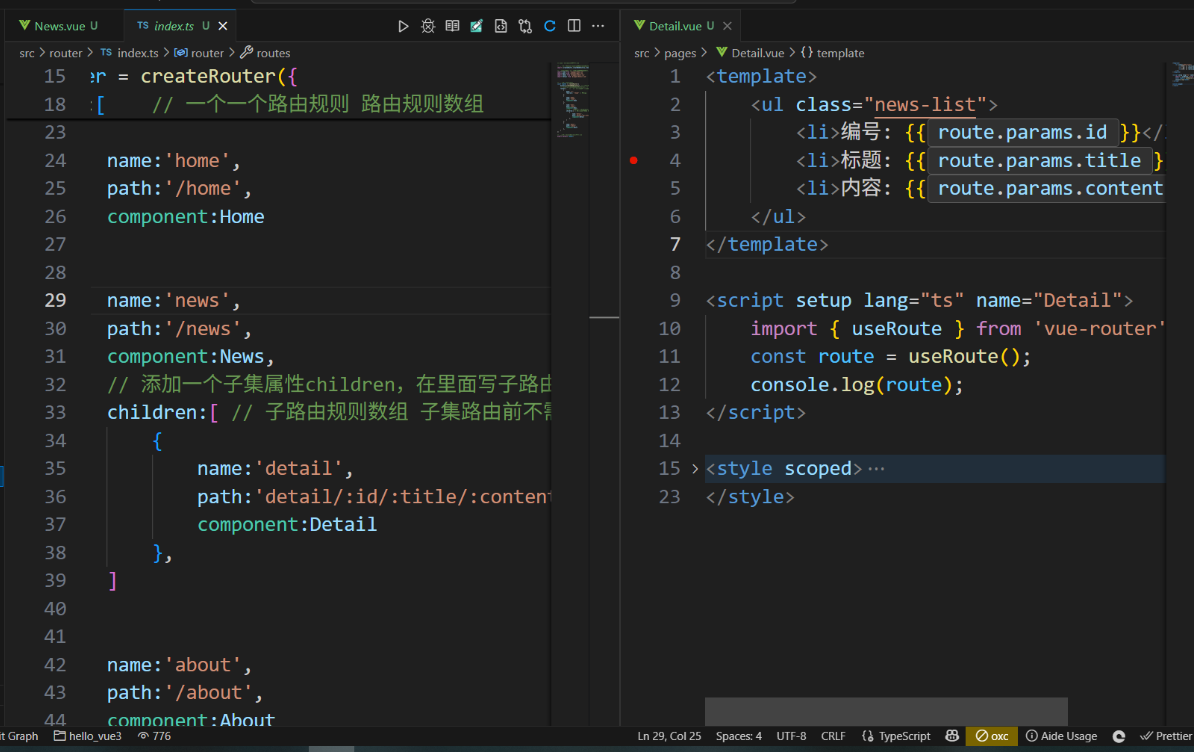
Task: Click the blue refresh circular icon in toolbar
Action: pos(550,26)
